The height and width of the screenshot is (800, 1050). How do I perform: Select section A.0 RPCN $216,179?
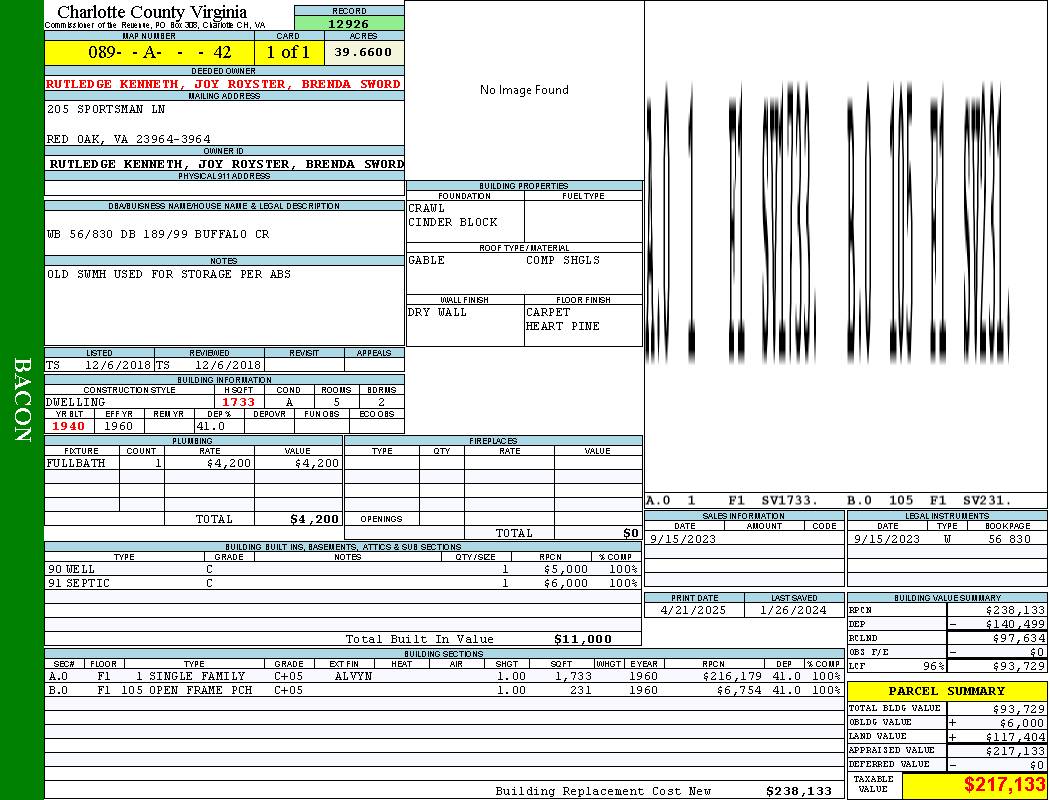point(732,677)
